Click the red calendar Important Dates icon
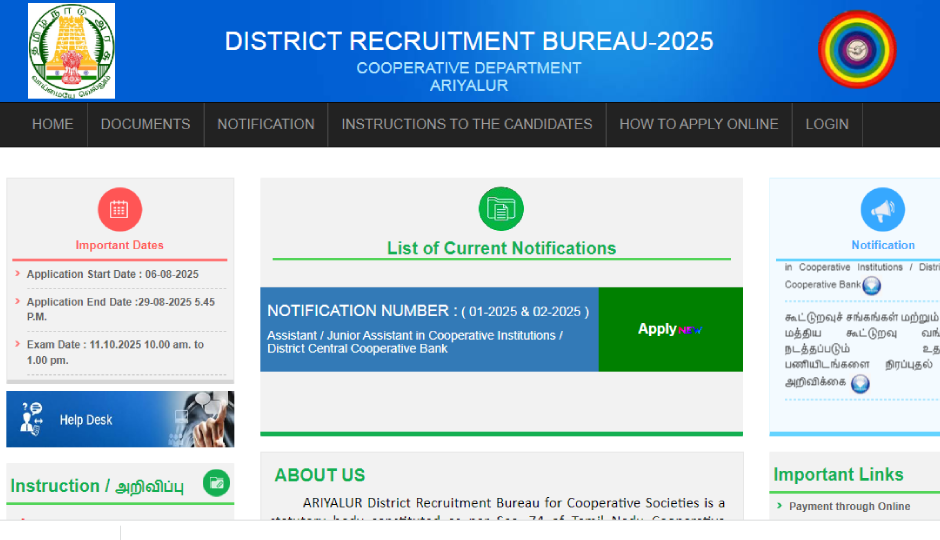The height and width of the screenshot is (540, 940). click(119, 210)
